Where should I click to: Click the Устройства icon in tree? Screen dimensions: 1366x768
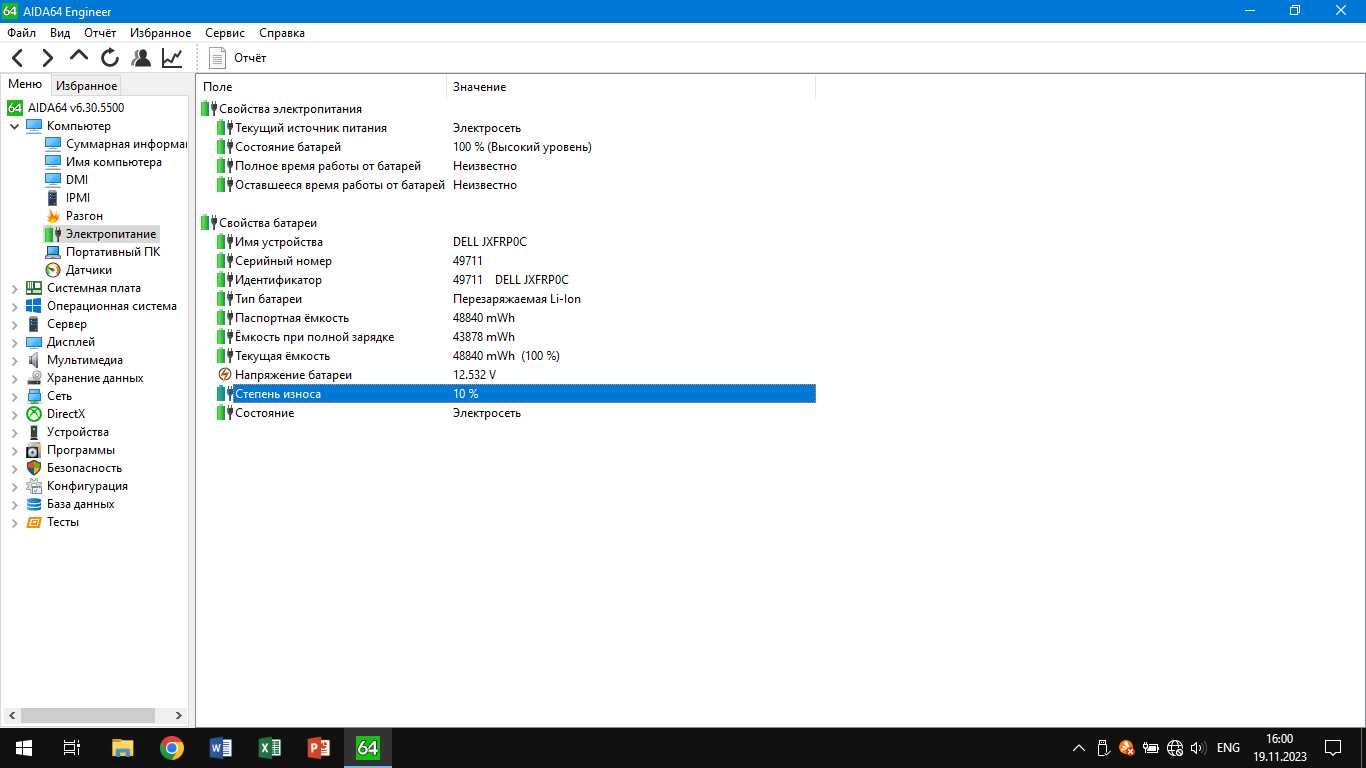tap(34, 432)
